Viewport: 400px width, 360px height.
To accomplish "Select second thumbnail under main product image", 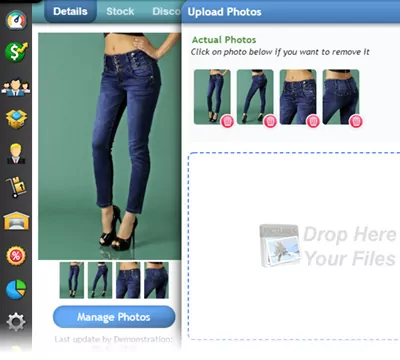I will [100, 280].
